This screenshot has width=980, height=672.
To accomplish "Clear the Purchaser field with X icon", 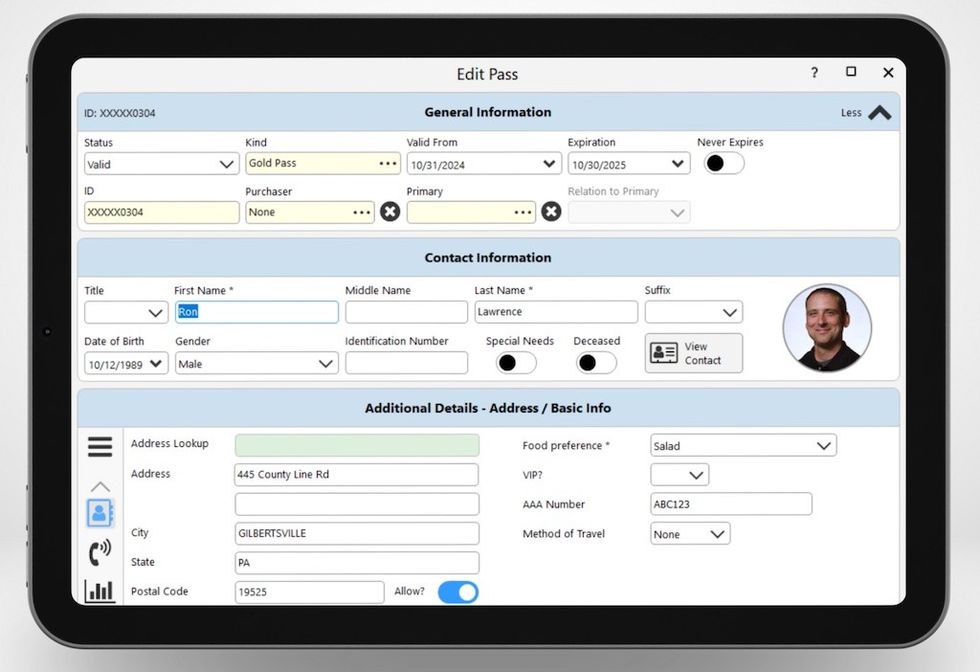I will click(390, 212).
